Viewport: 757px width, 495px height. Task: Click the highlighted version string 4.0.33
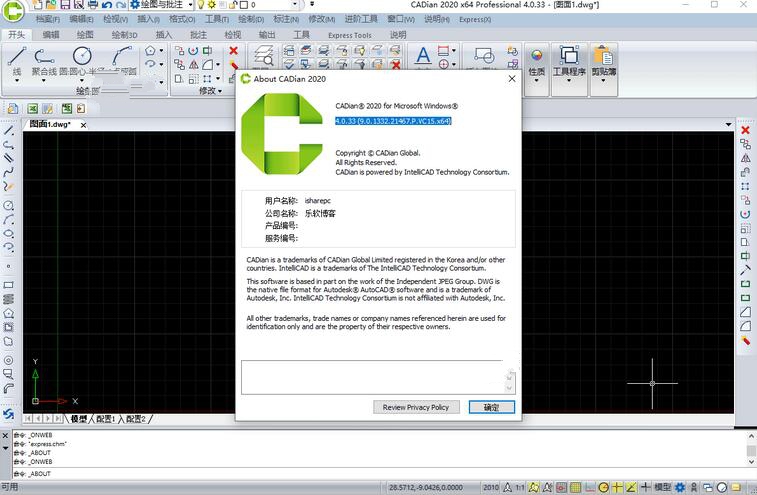point(393,121)
